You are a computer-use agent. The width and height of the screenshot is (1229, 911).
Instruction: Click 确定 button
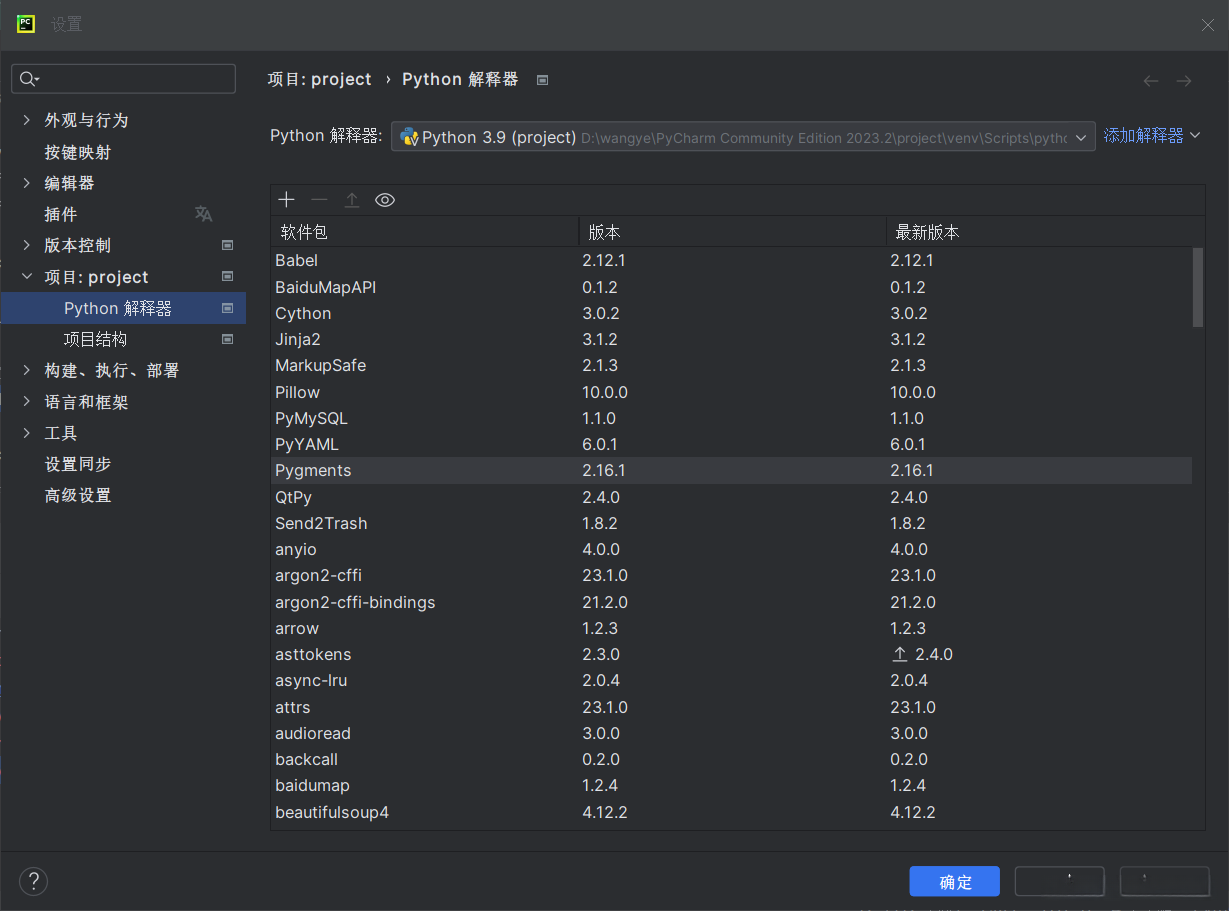pos(955,881)
